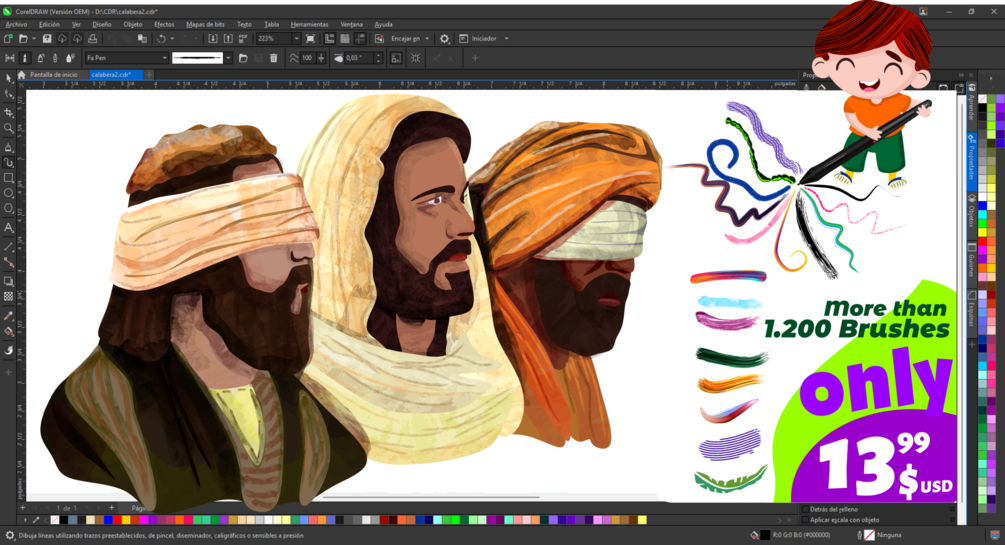The image size is (1005, 545).
Task: Click the red swatch in bottom palette
Action: (x=117, y=520)
